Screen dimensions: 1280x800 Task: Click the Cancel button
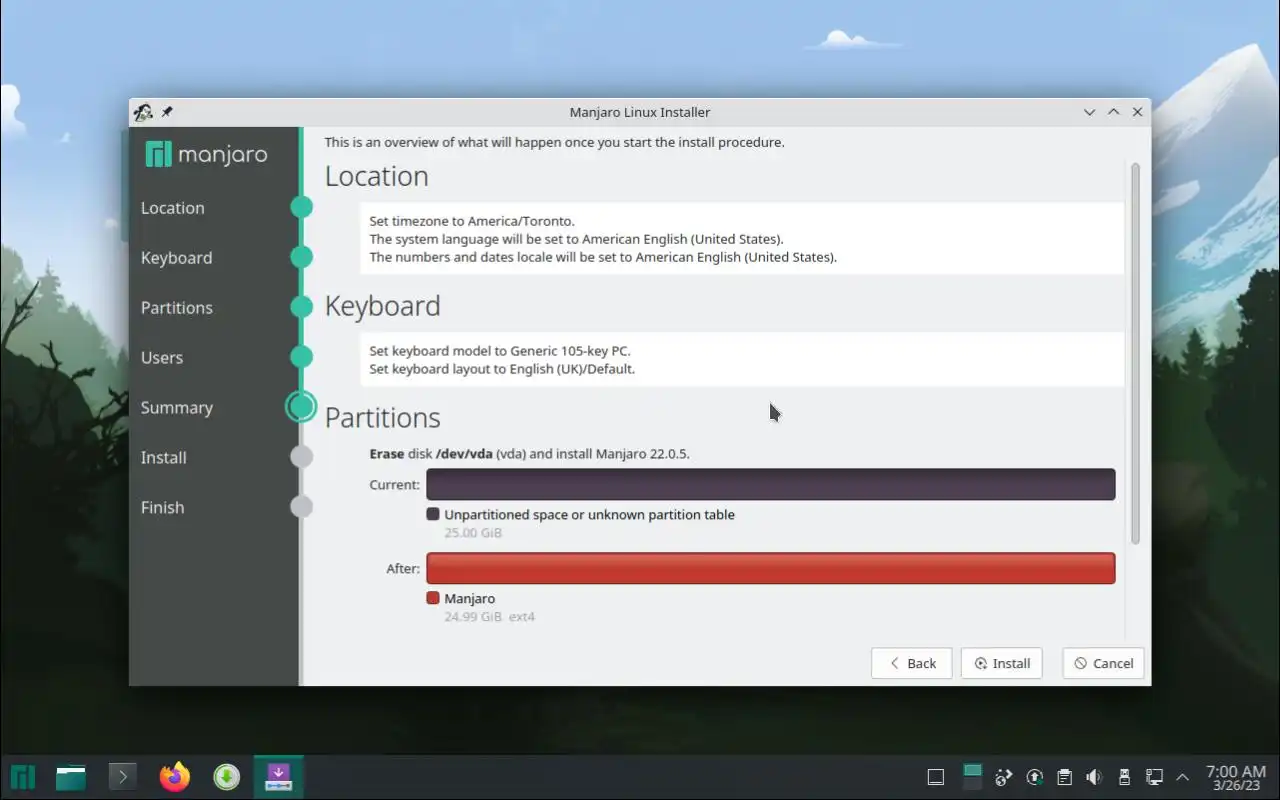point(1103,663)
